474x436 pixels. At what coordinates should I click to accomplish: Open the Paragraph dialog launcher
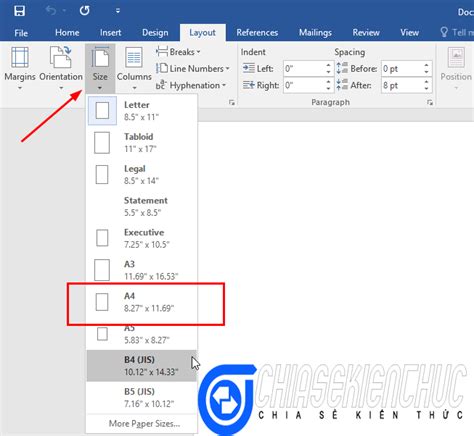430,103
